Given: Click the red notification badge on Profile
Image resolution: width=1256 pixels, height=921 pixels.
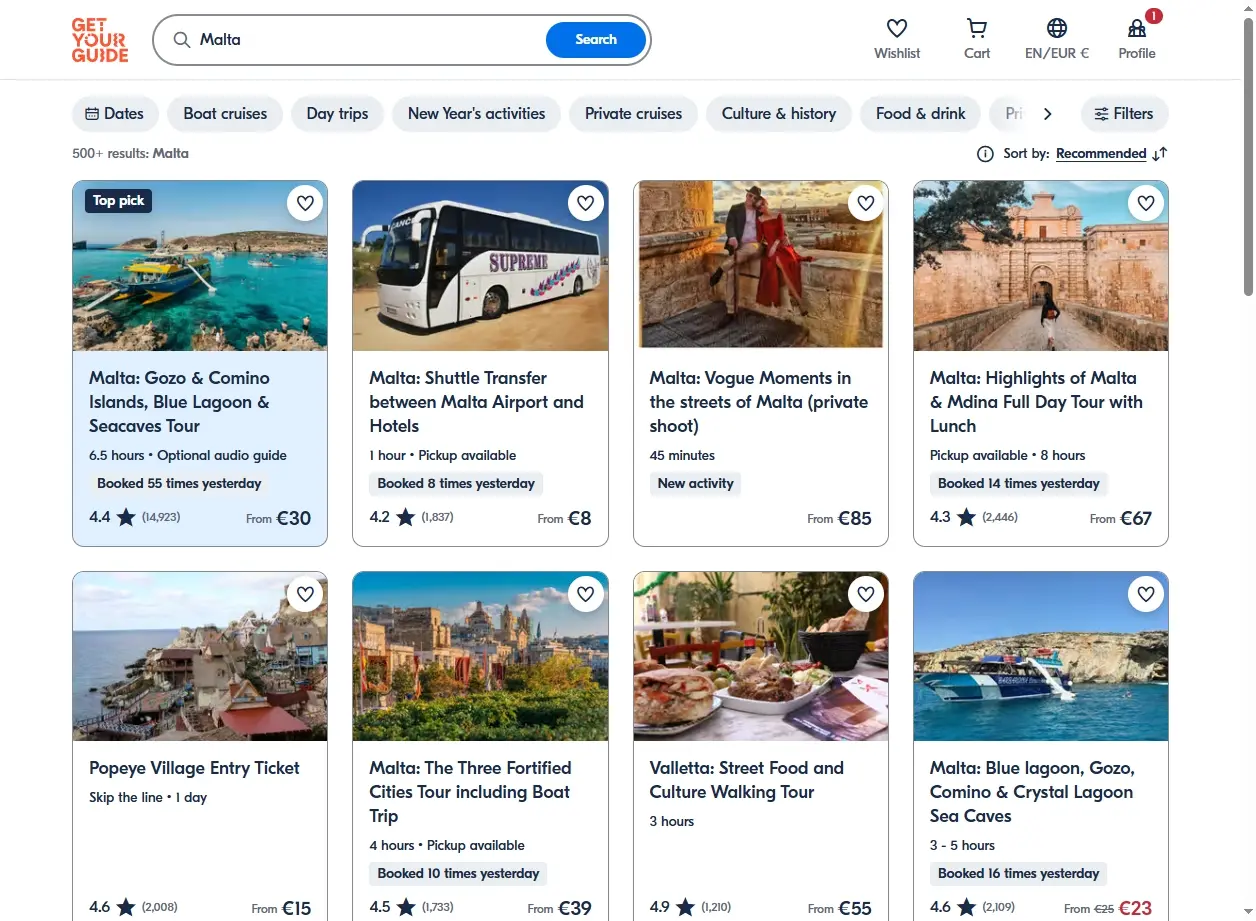Looking at the screenshot, I should pos(1154,16).
